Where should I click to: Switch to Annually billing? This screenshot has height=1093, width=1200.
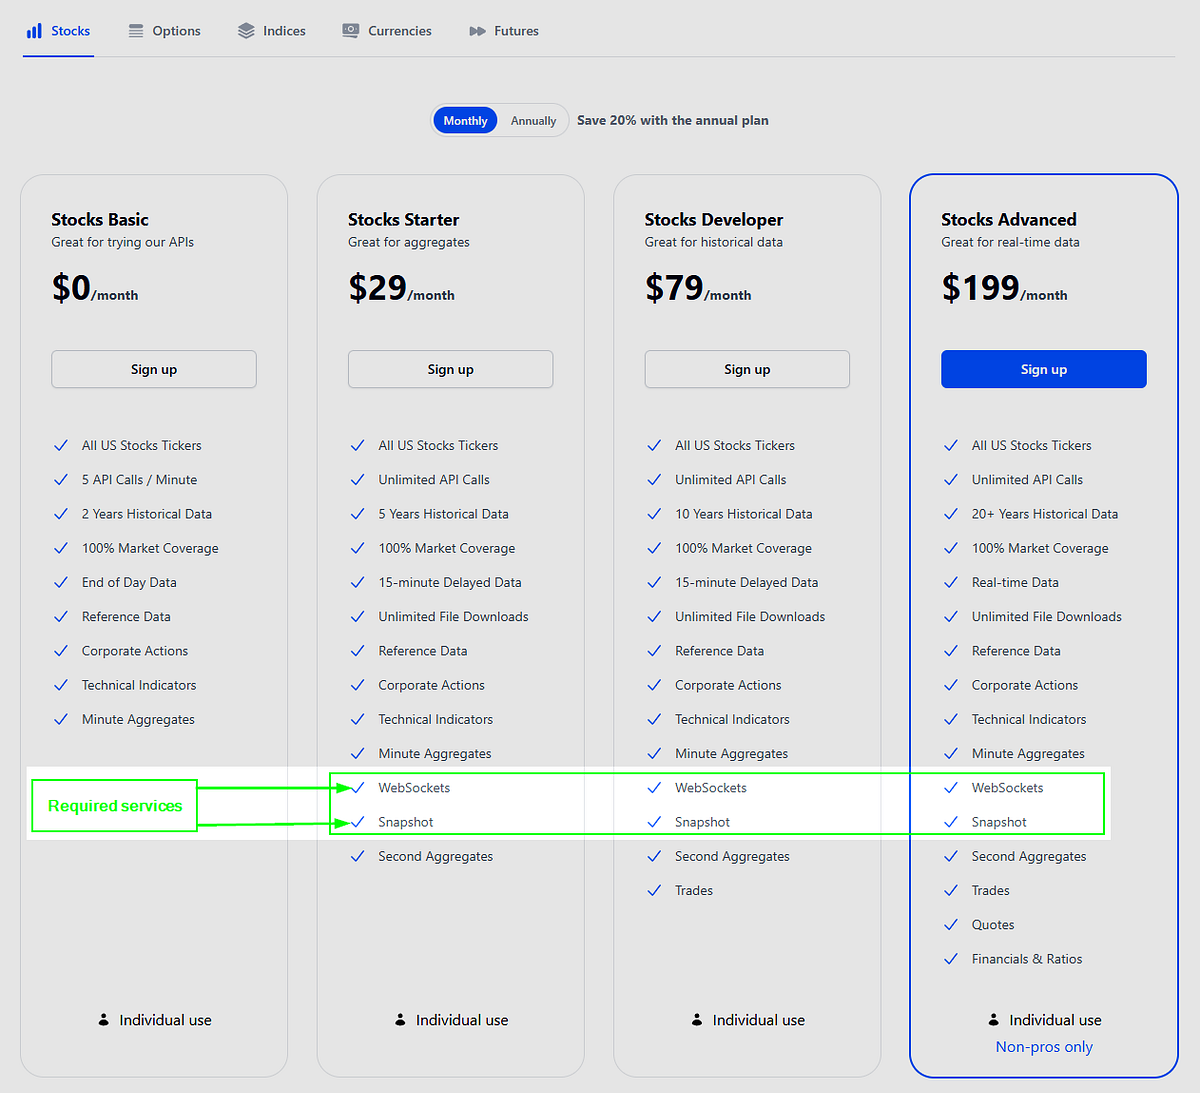(533, 121)
